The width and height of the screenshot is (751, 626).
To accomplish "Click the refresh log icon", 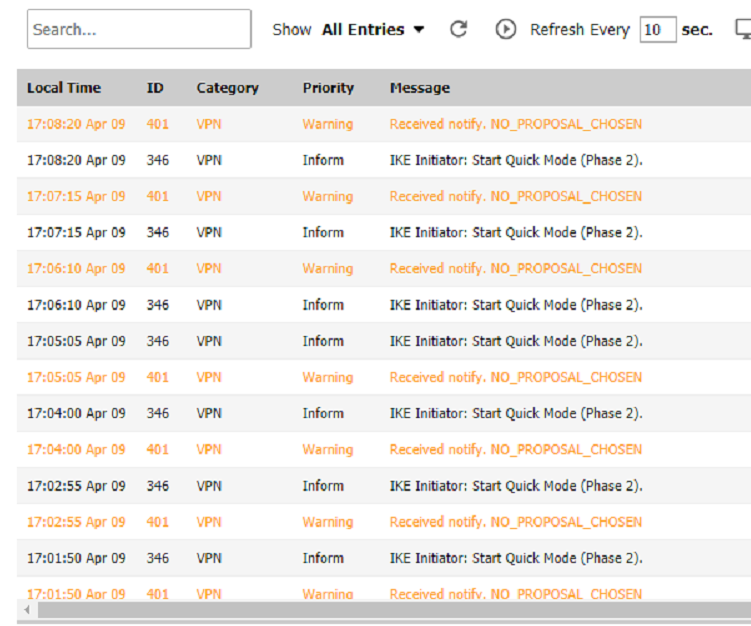I will (458, 29).
